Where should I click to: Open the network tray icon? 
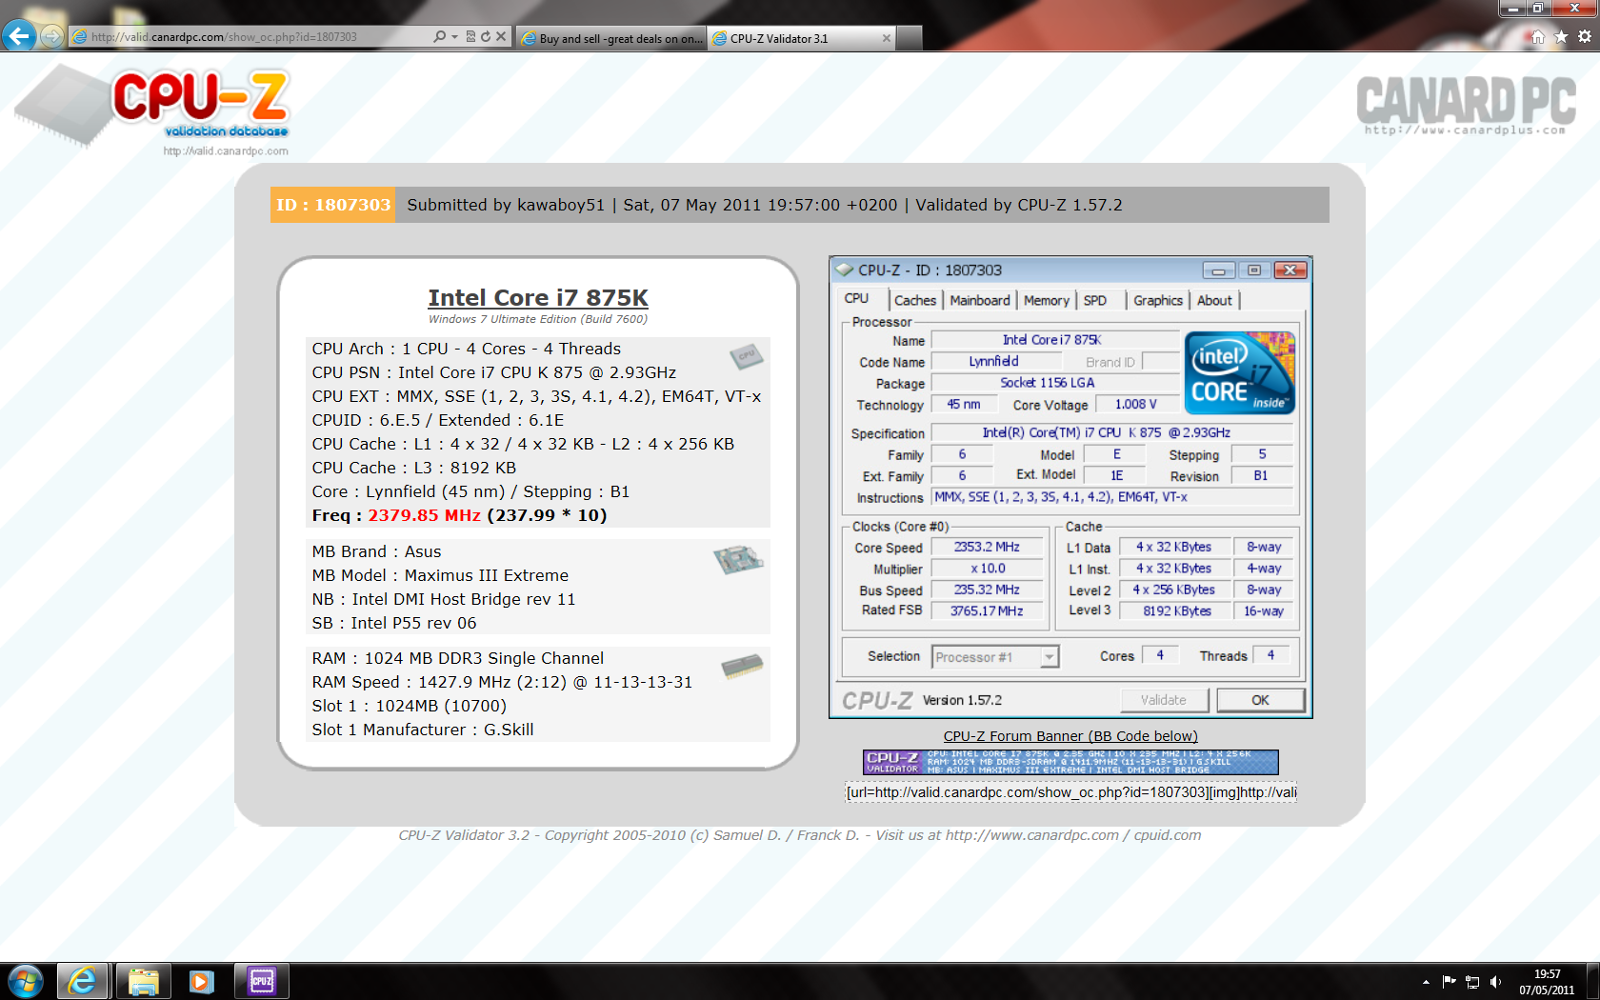coord(1472,982)
